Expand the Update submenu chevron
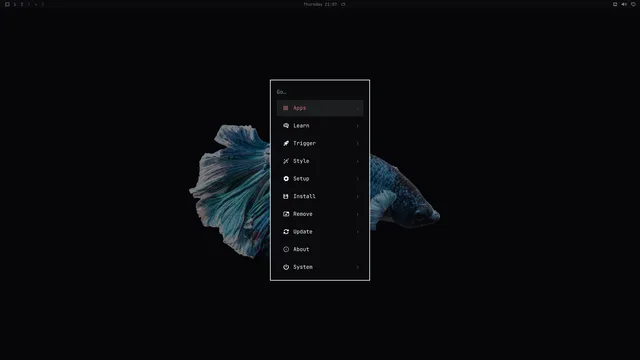640x360 pixels. pyautogui.click(x=358, y=232)
